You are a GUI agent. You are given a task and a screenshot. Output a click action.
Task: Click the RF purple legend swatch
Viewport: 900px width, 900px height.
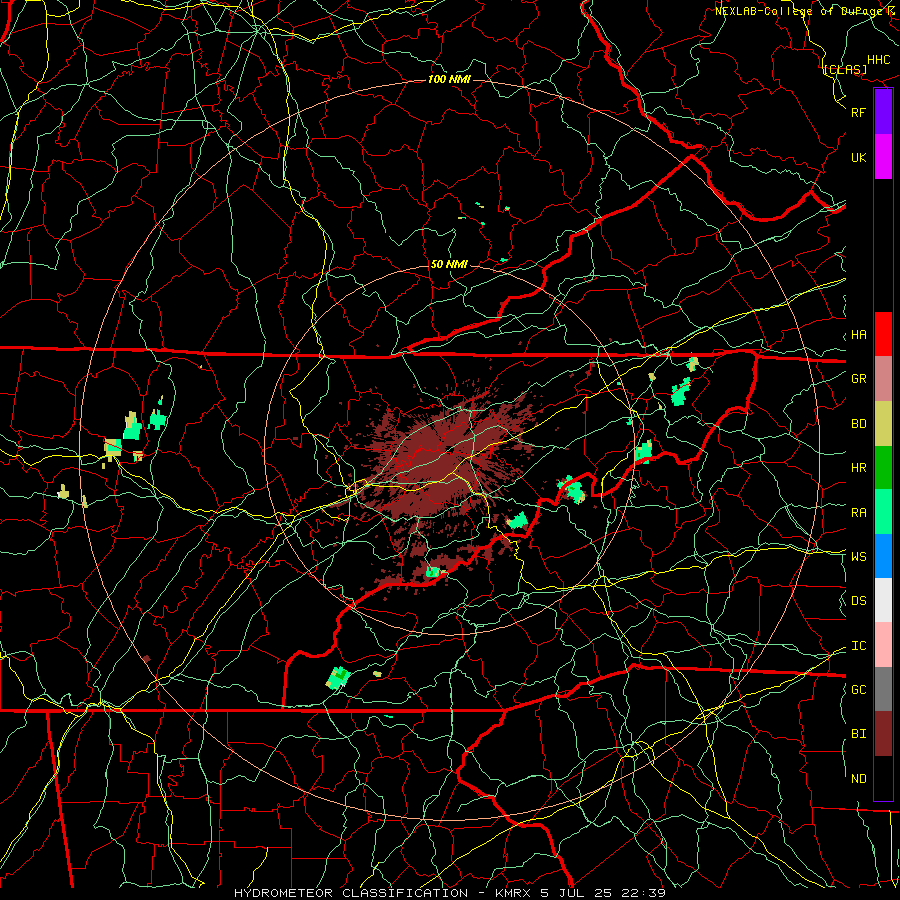click(x=883, y=112)
